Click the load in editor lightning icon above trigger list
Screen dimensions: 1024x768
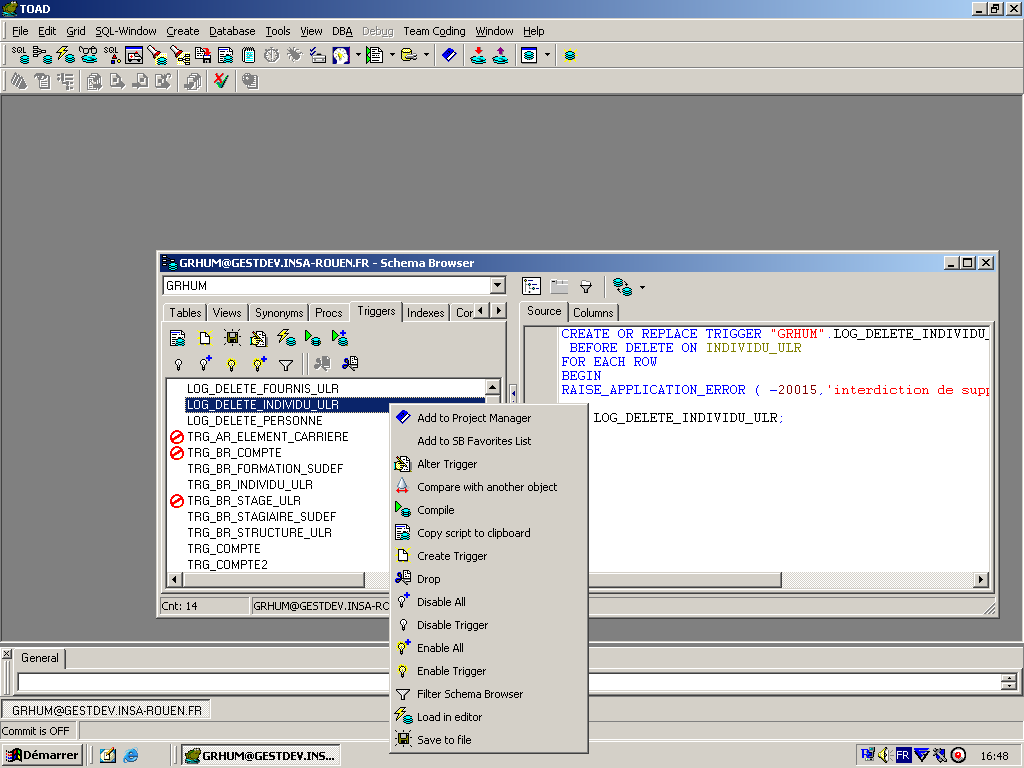click(x=286, y=338)
